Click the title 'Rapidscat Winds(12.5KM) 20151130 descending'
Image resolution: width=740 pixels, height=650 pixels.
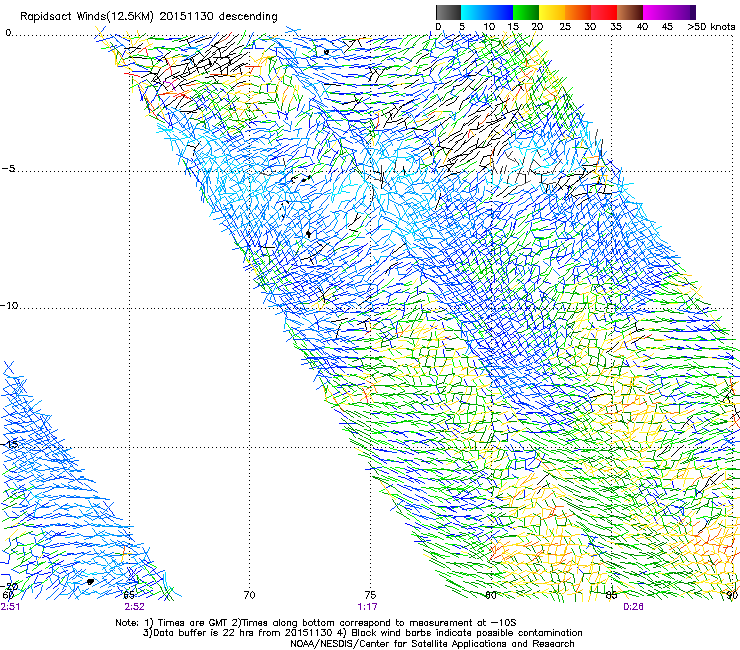149,17
